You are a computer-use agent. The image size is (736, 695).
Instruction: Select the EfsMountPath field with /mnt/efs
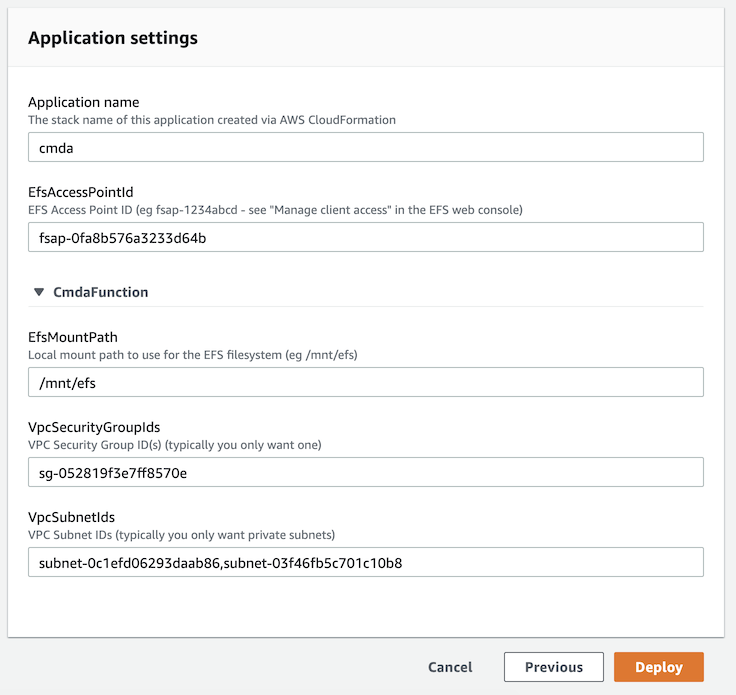(365, 382)
